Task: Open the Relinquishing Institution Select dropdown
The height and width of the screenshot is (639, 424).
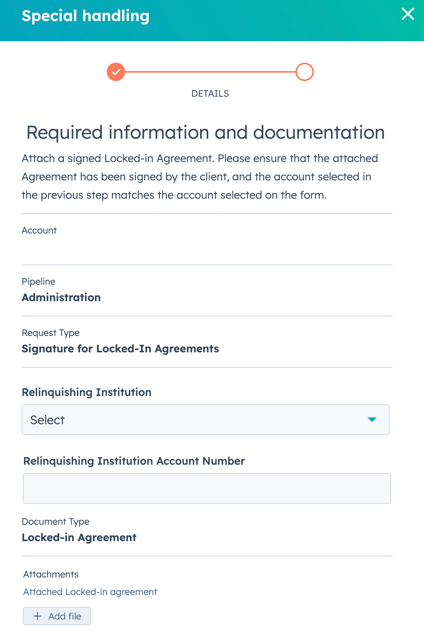Action: pos(205,420)
